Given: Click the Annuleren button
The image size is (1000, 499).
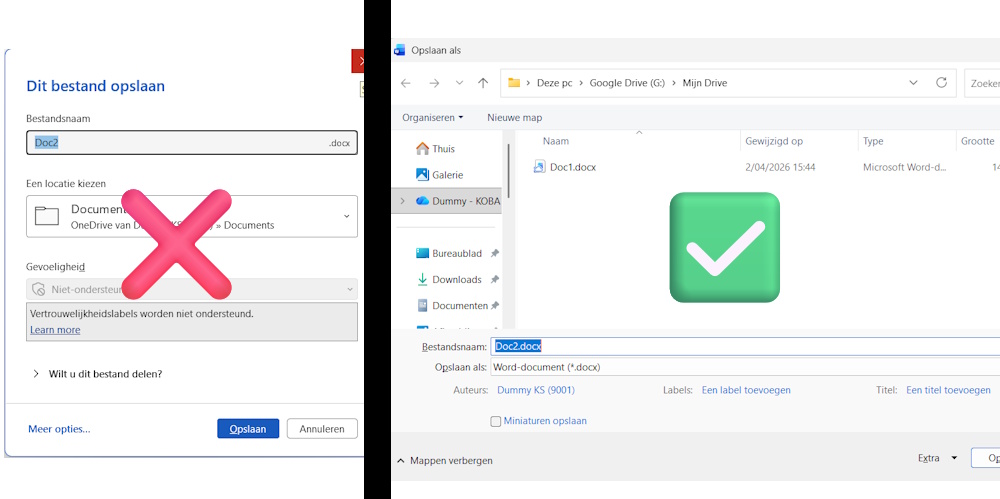Looking at the screenshot, I should 321,429.
